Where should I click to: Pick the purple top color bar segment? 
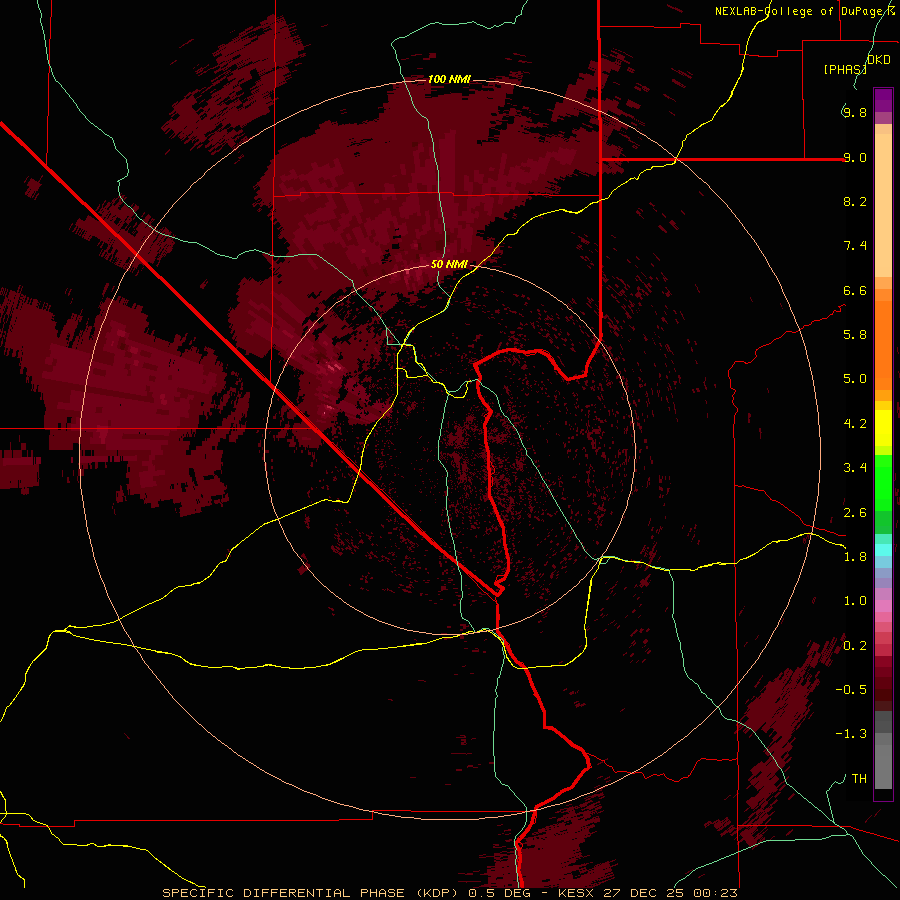tap(883, 100)
